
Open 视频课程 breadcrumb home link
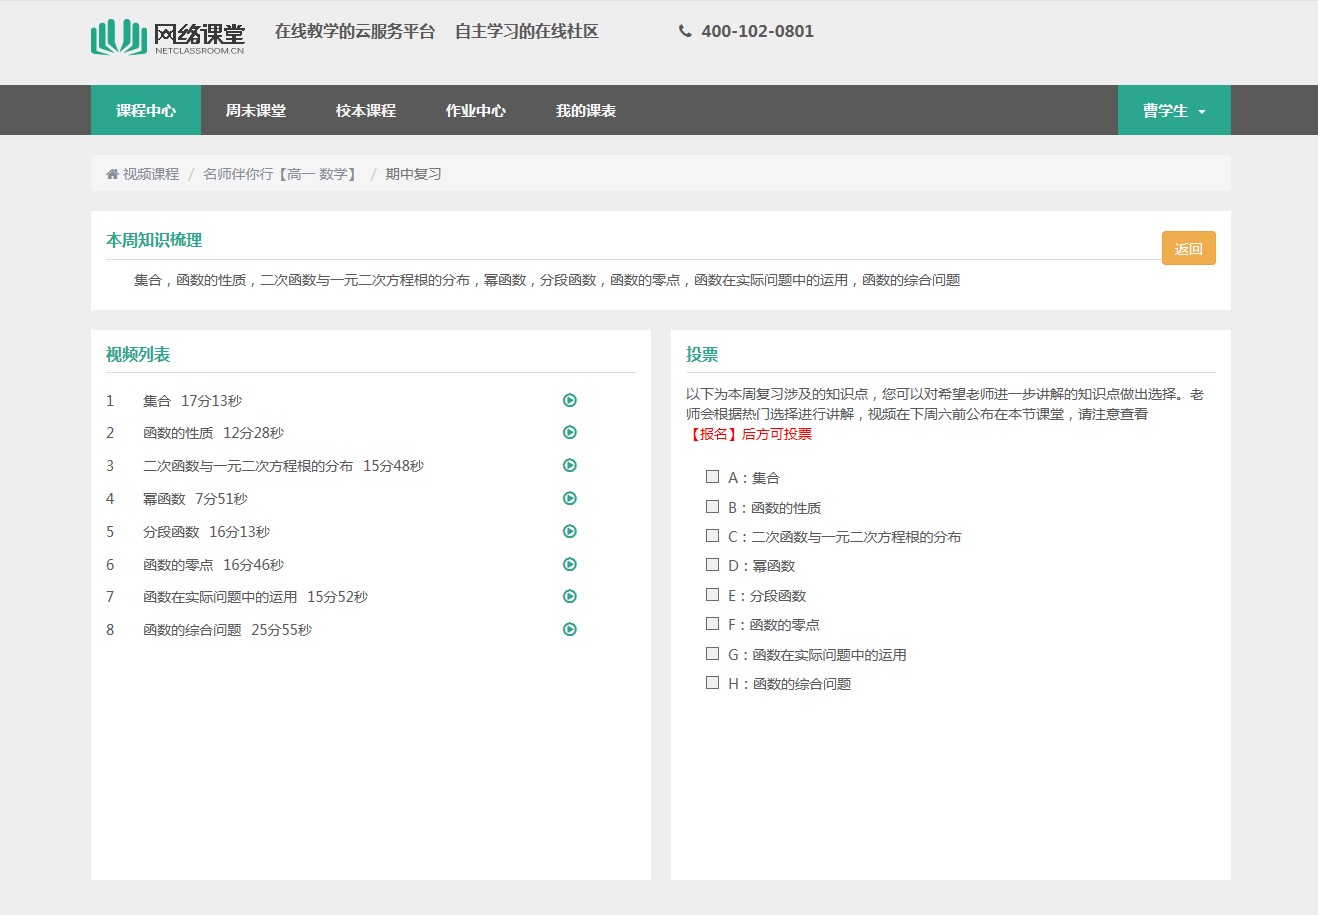(150, 174)
